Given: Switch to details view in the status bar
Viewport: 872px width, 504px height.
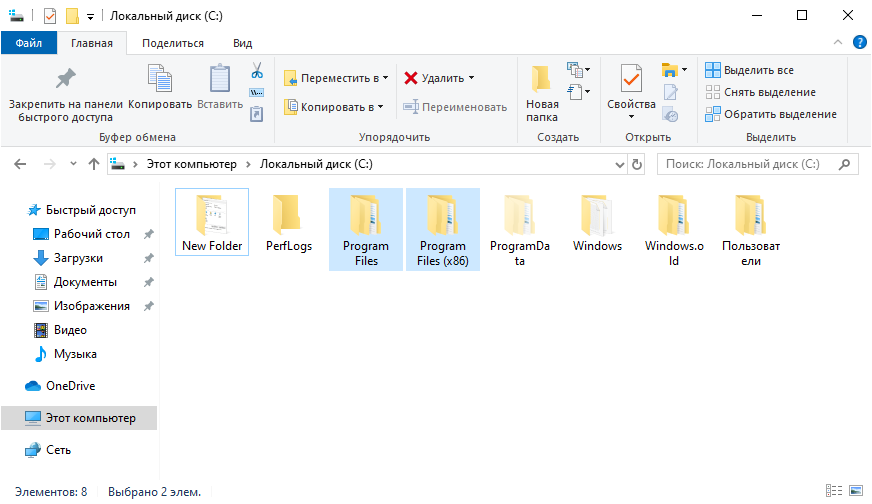Looking at the screenshot, I should [835, 492].
